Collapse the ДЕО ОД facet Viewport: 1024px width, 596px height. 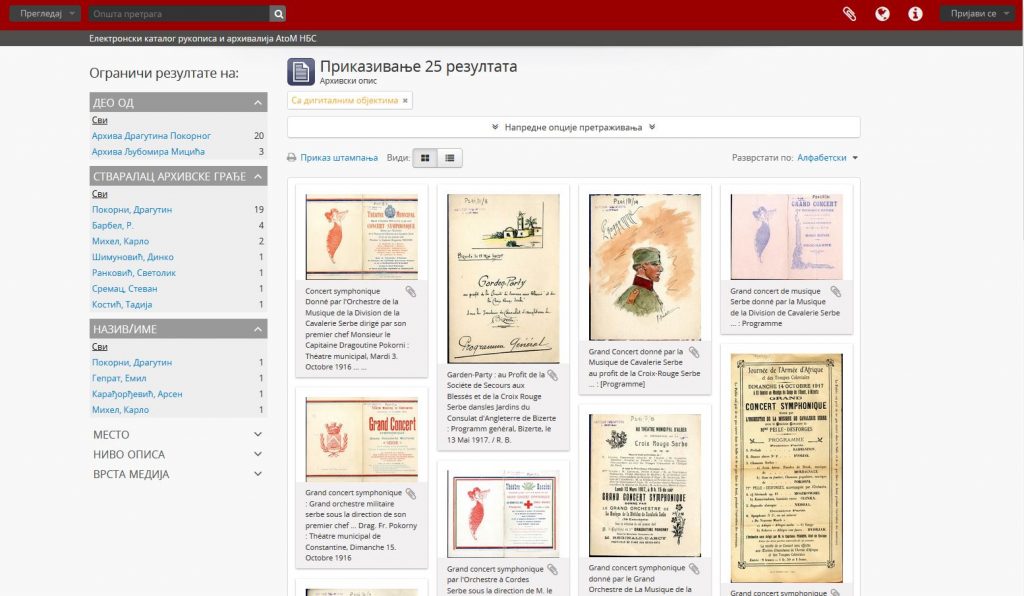259,103
